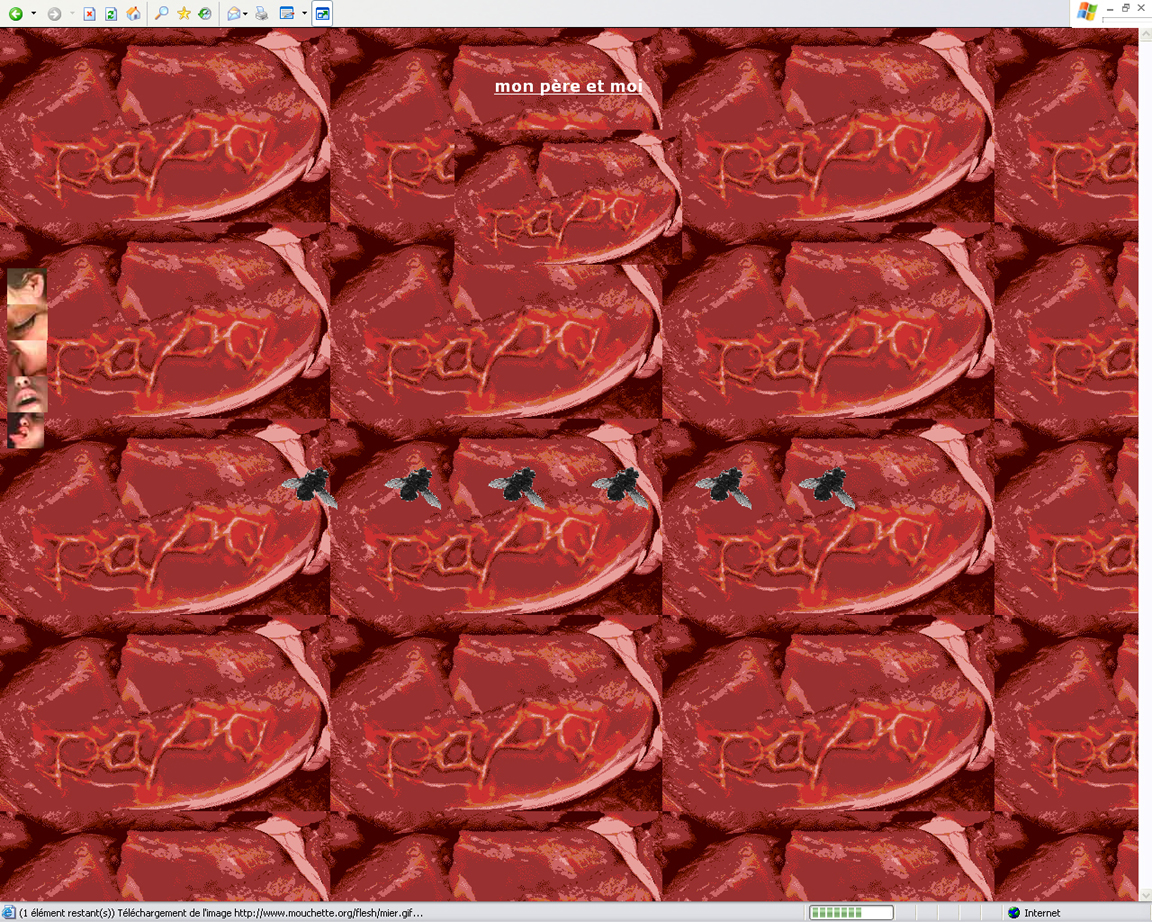The width and height of the screenshot is (1152, 922).
Task: Restore down the browser window
Action: pos(1126,7)
